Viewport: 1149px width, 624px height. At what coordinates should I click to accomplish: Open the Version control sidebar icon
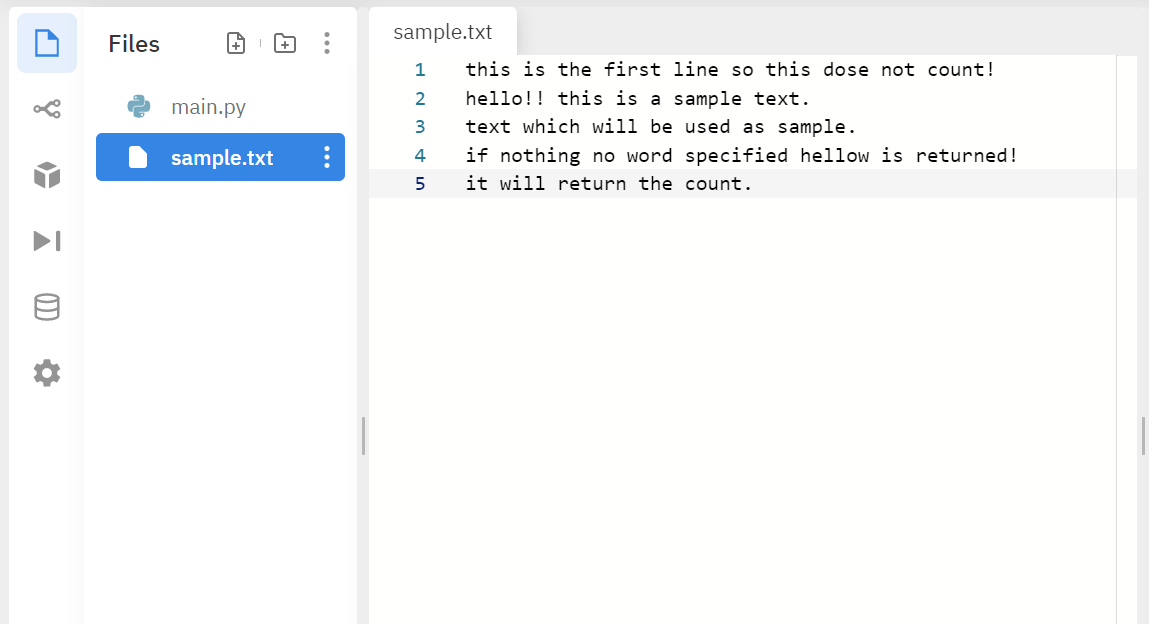tap(47, 109)
